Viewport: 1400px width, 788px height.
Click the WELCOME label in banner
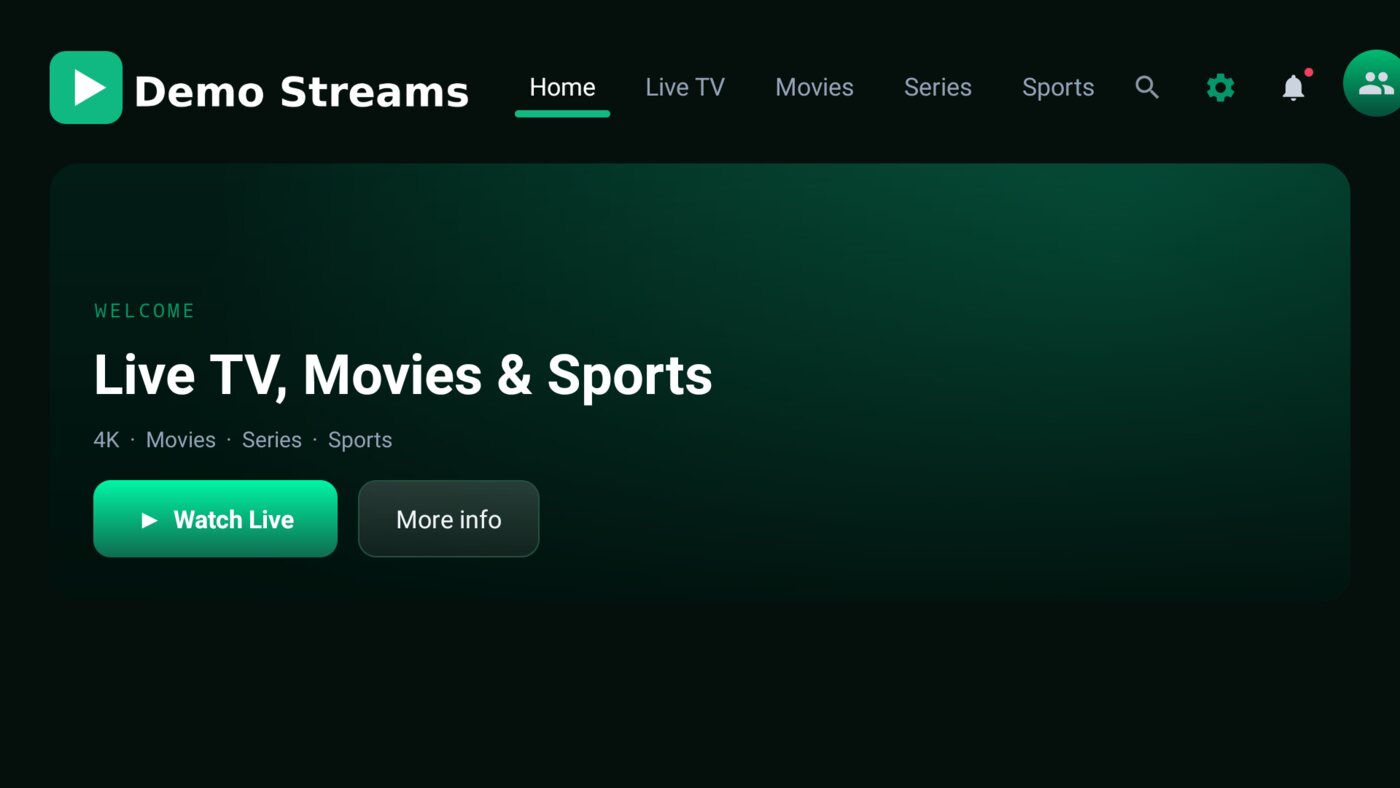tap(145, 311)
